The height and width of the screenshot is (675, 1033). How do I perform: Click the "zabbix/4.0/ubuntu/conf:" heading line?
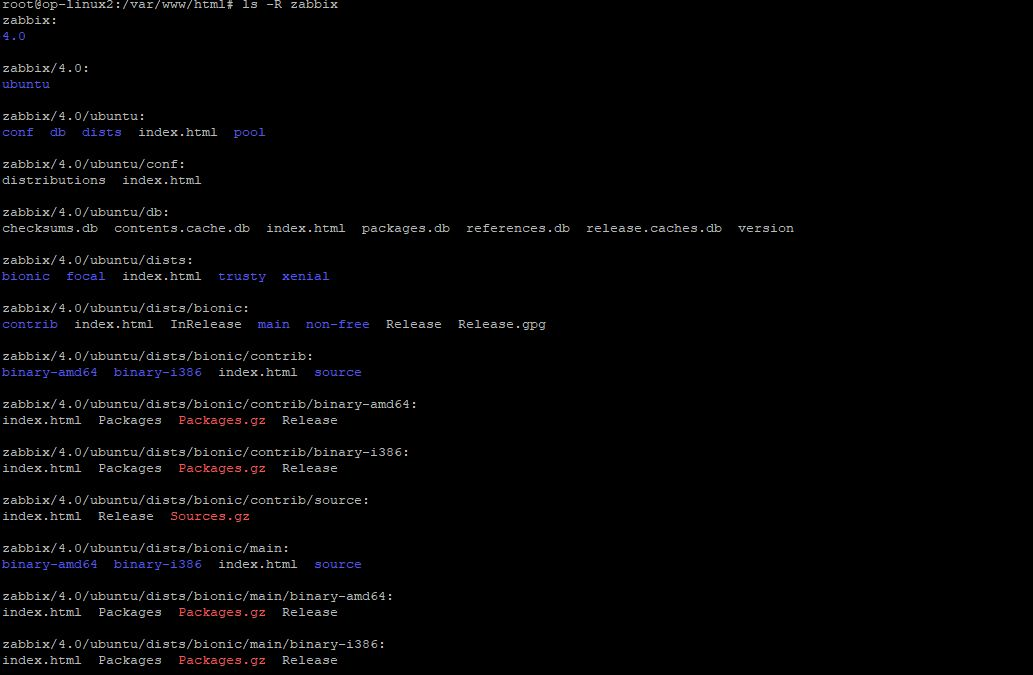pos(94,165)
